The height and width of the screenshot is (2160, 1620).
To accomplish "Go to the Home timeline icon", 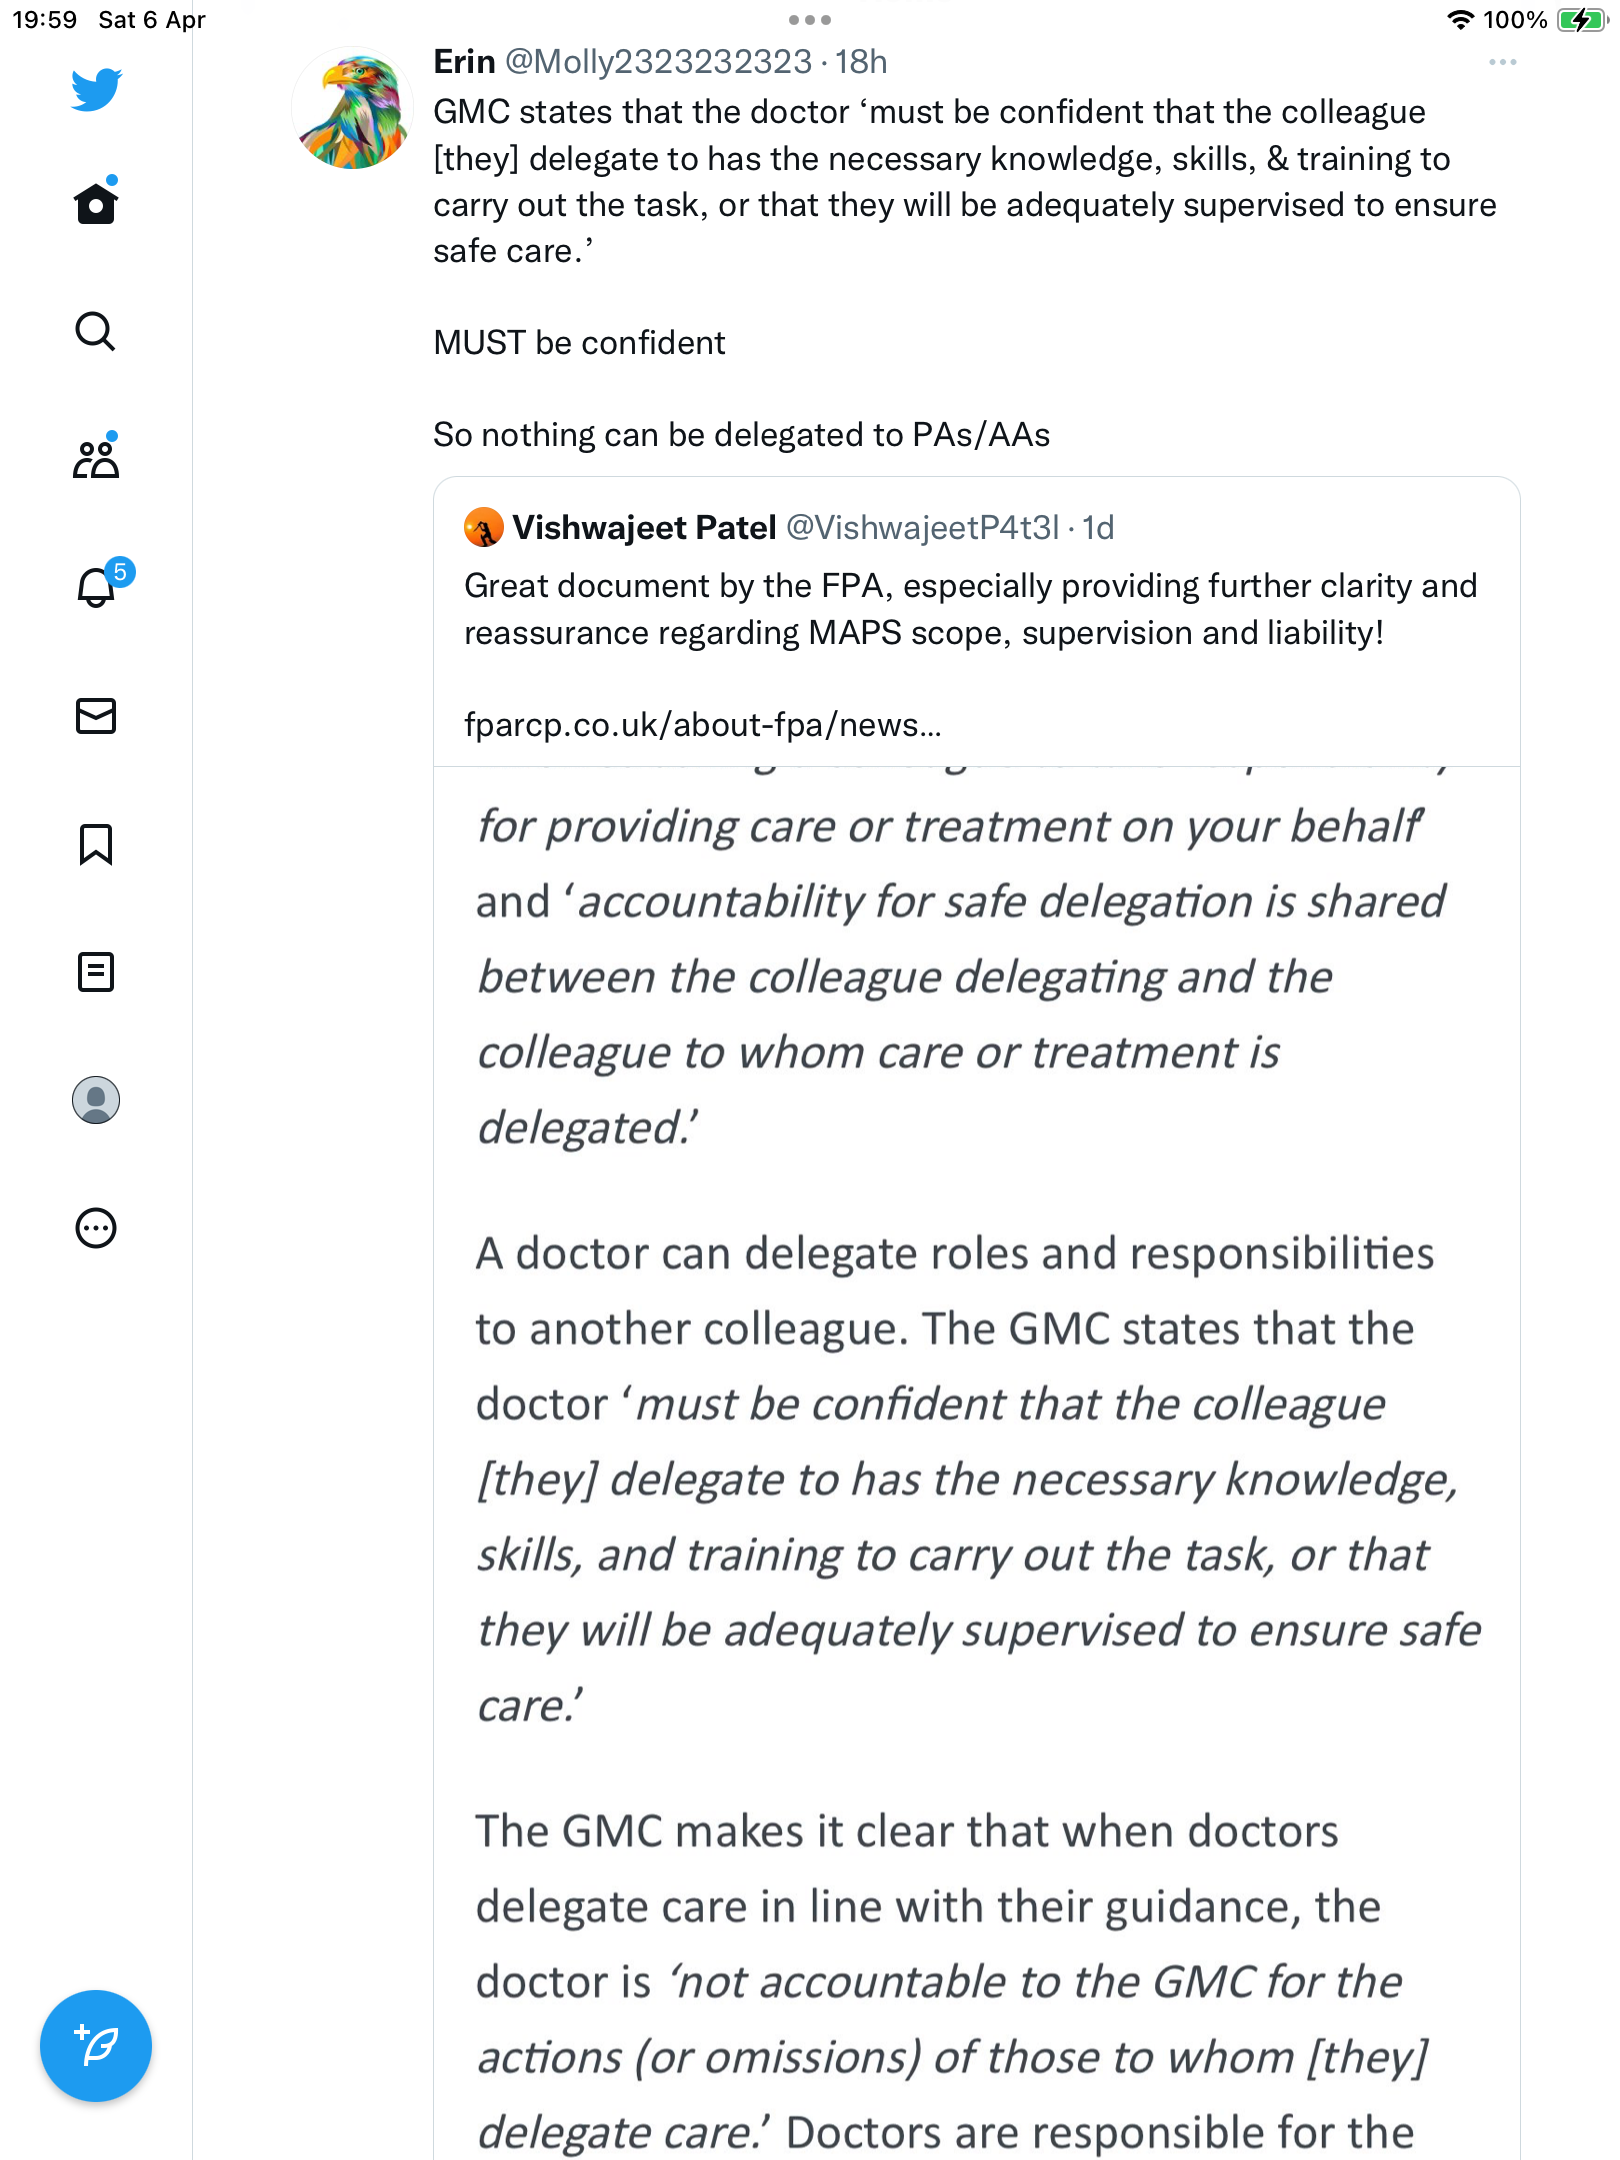I will 96,202.
